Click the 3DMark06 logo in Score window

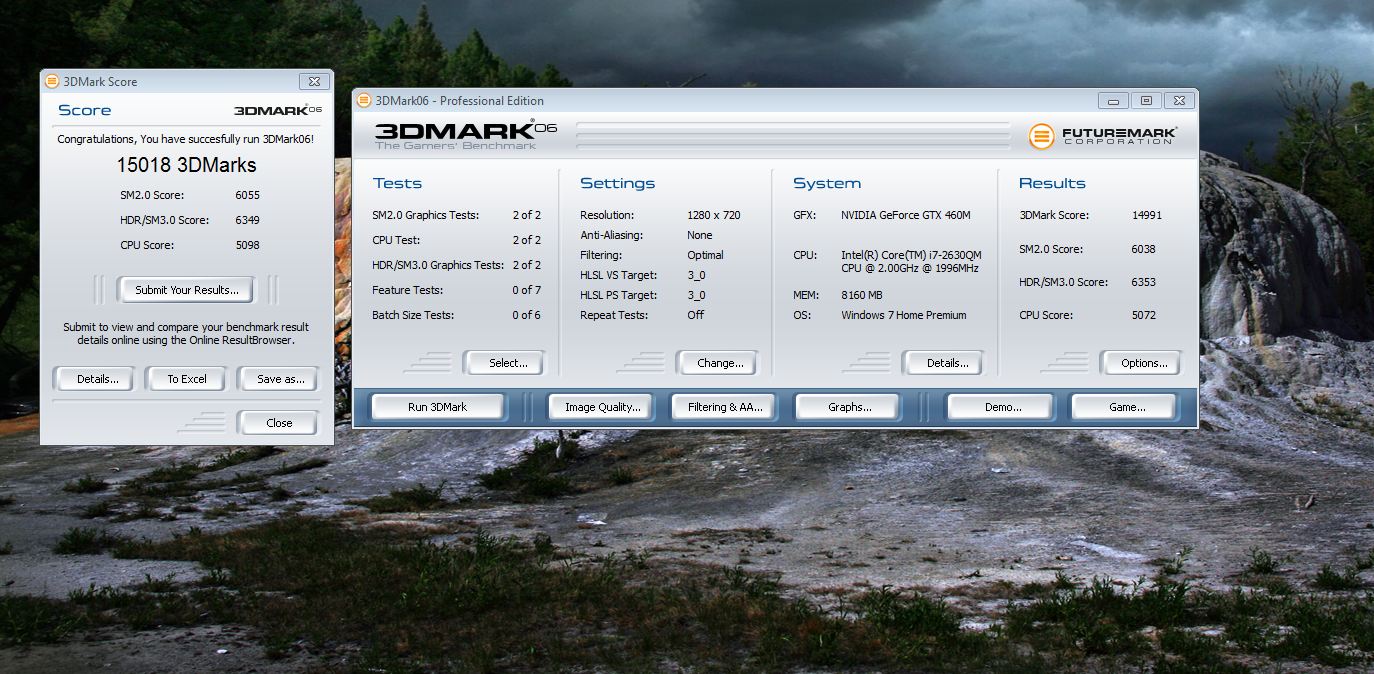pos(278,110)
